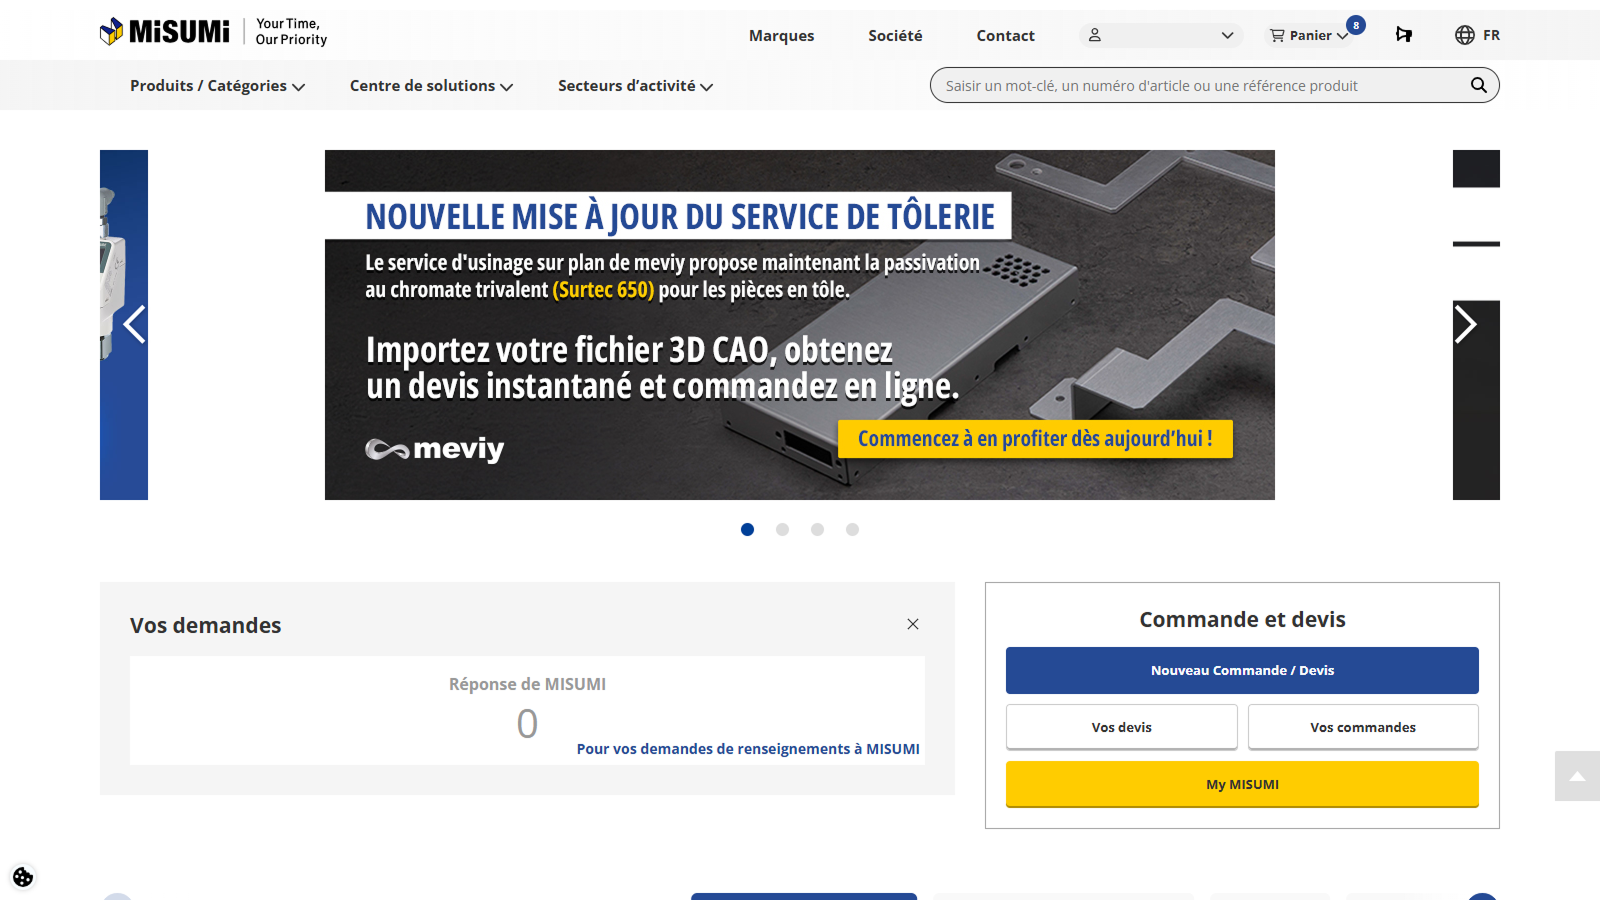Open the Marques page
The height and width of the screenshot is (900, 1600).
tap(781, 36)
